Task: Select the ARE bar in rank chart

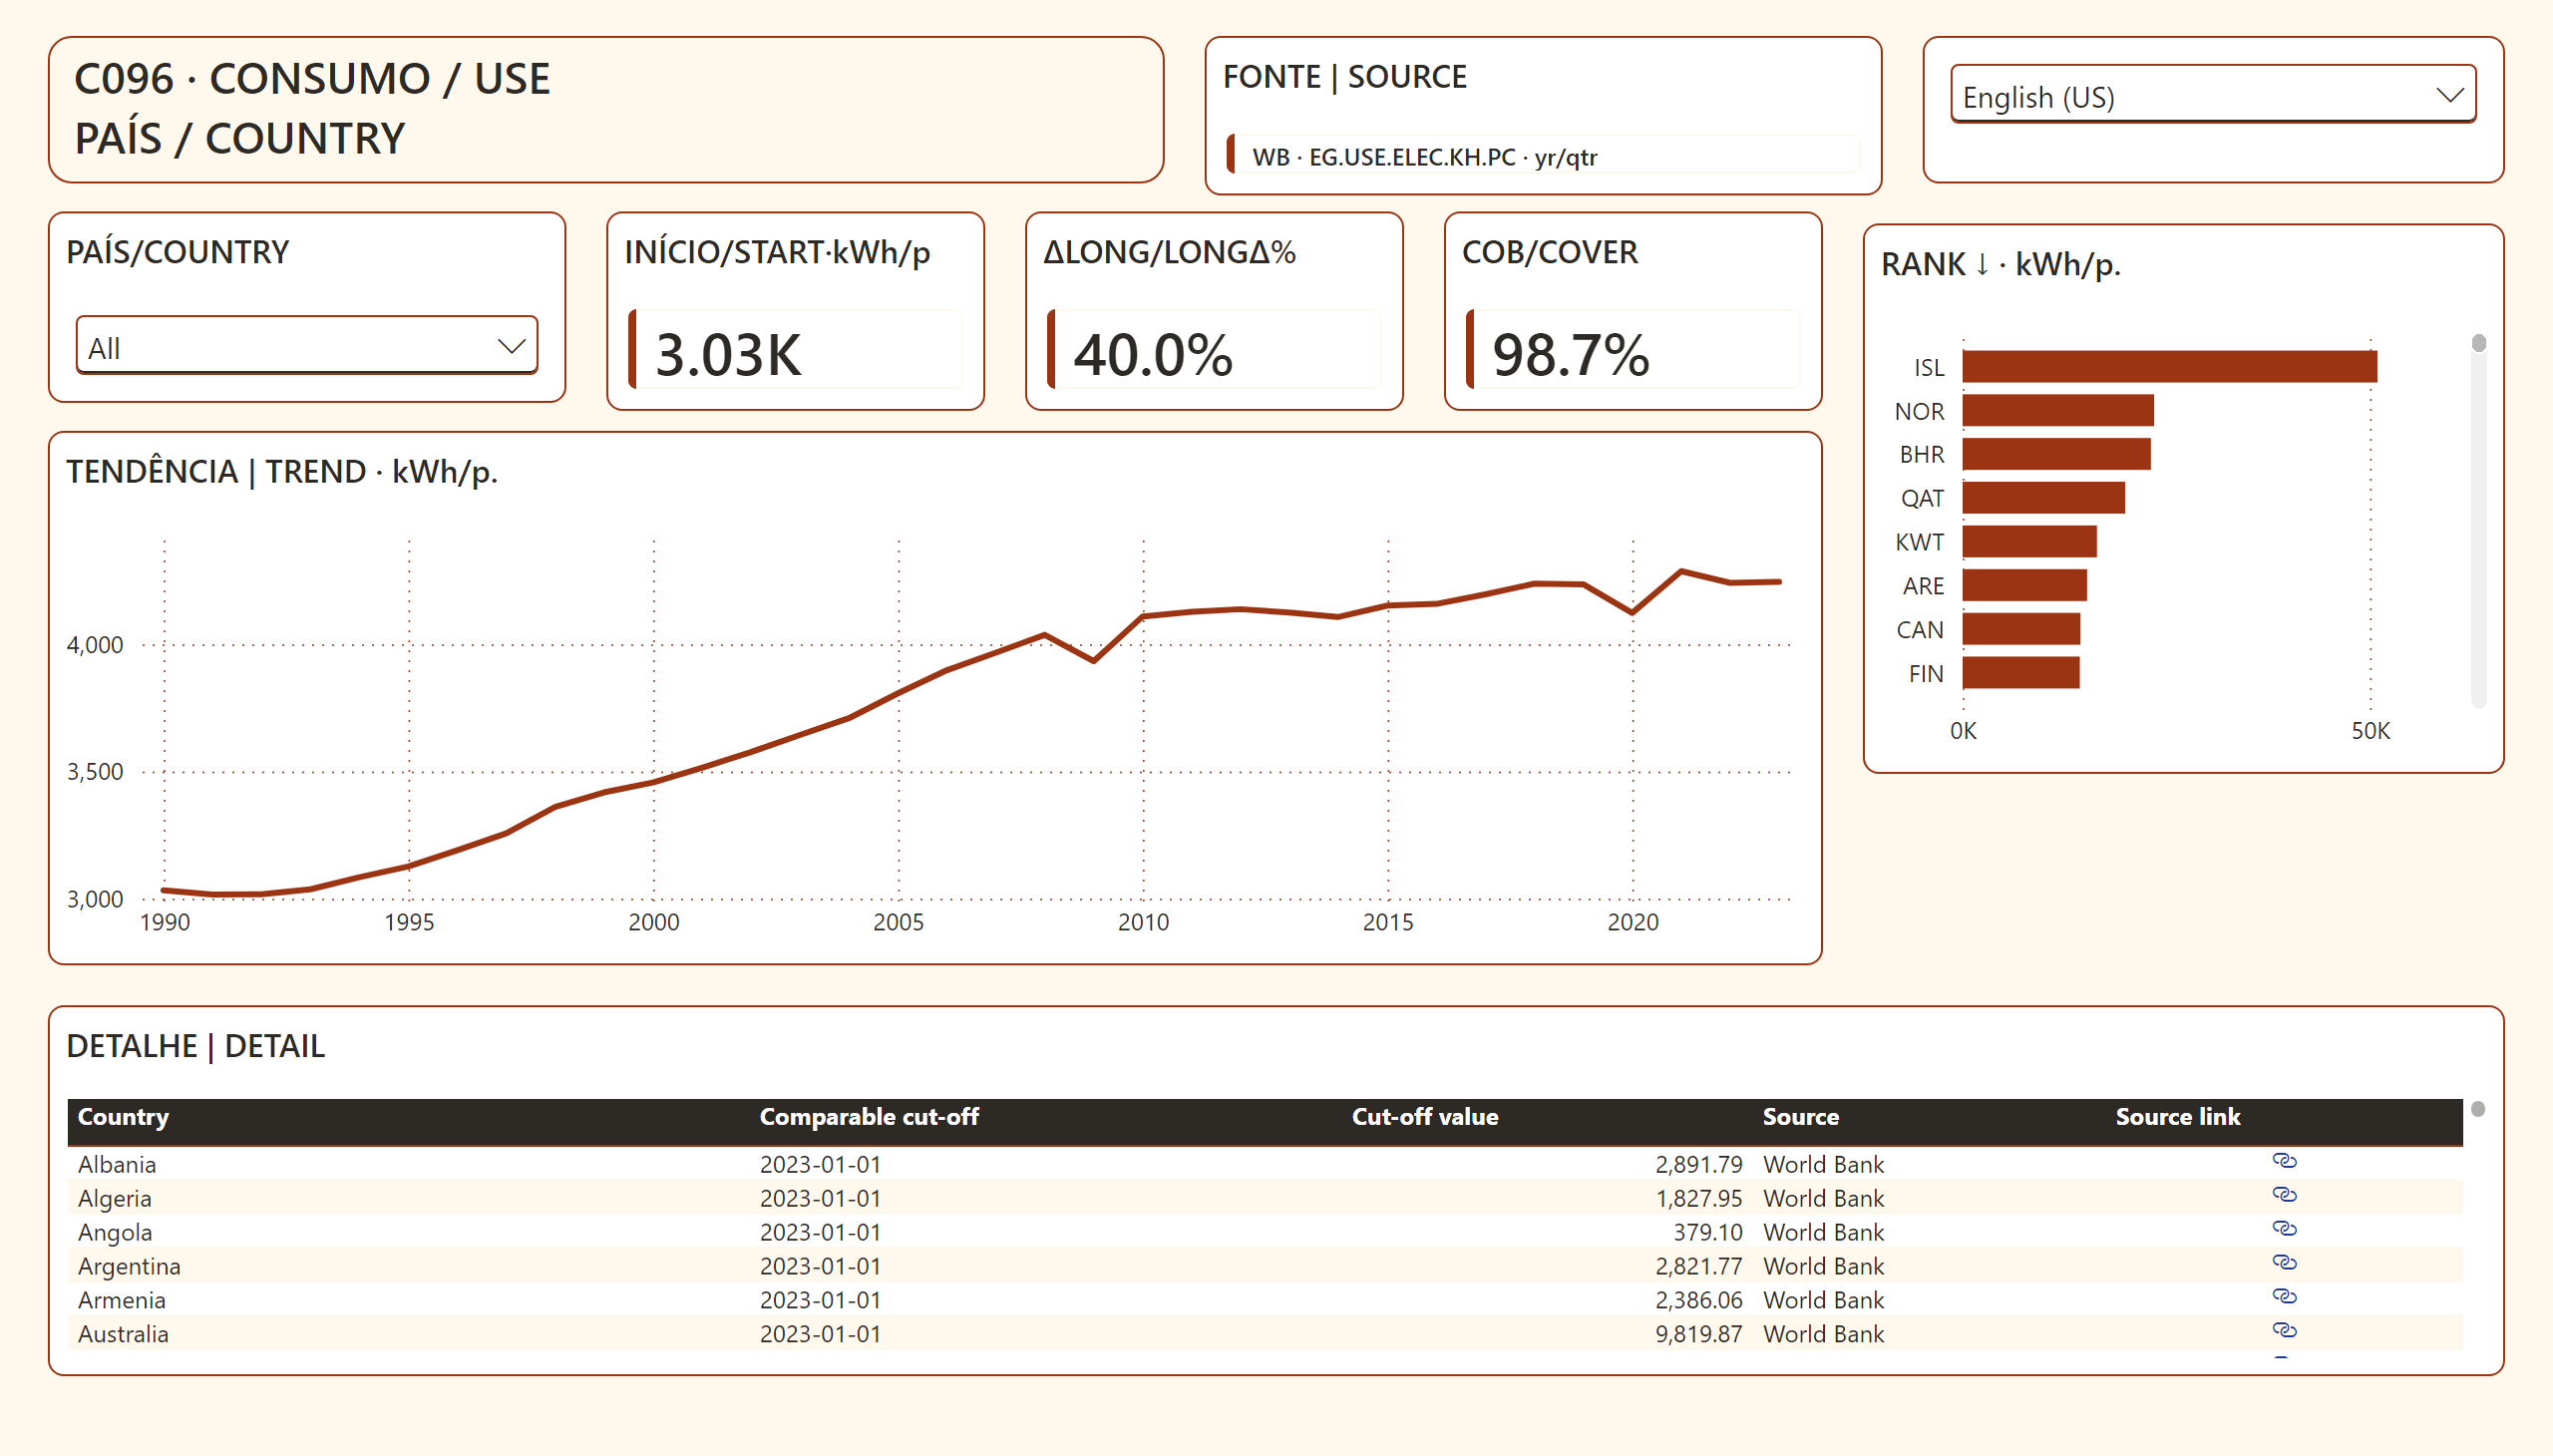Action: [x=2024, y=585]
